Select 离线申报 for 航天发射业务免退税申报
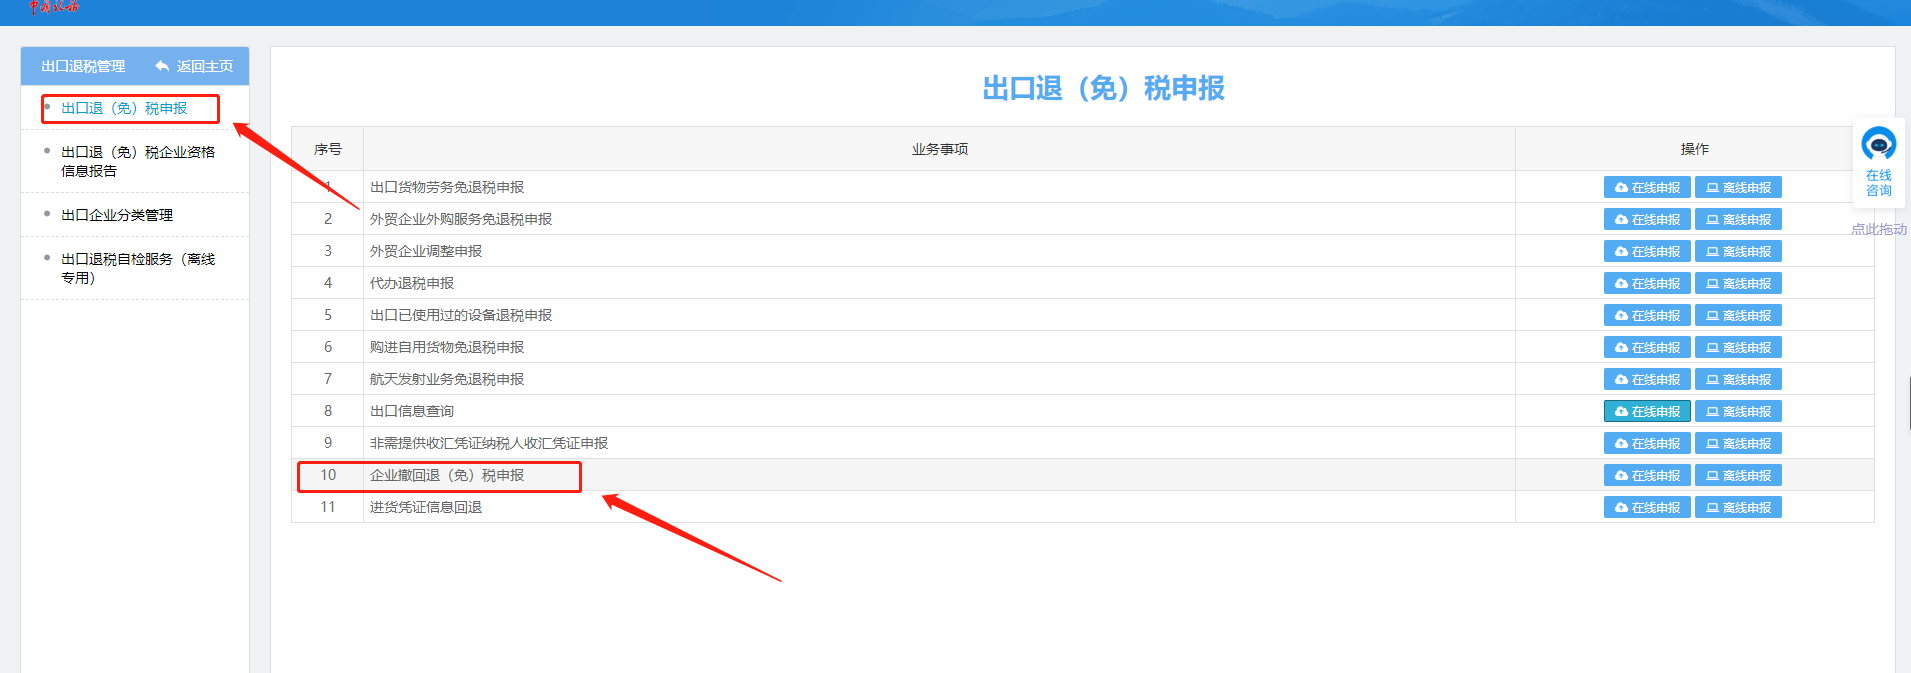1911x673 pixels. (x=1737, y=380)
